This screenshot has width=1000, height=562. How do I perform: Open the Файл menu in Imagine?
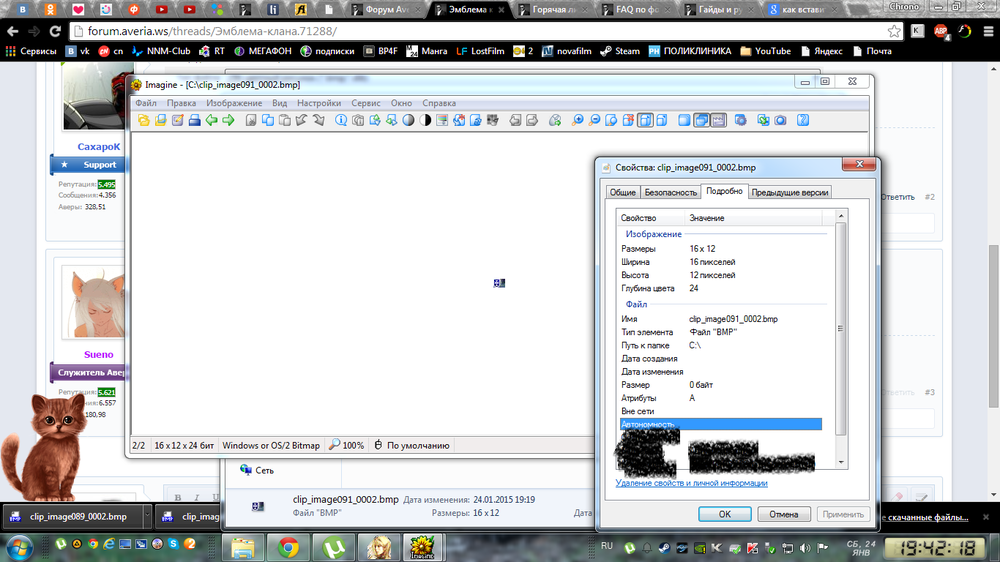tap(146, 103)
